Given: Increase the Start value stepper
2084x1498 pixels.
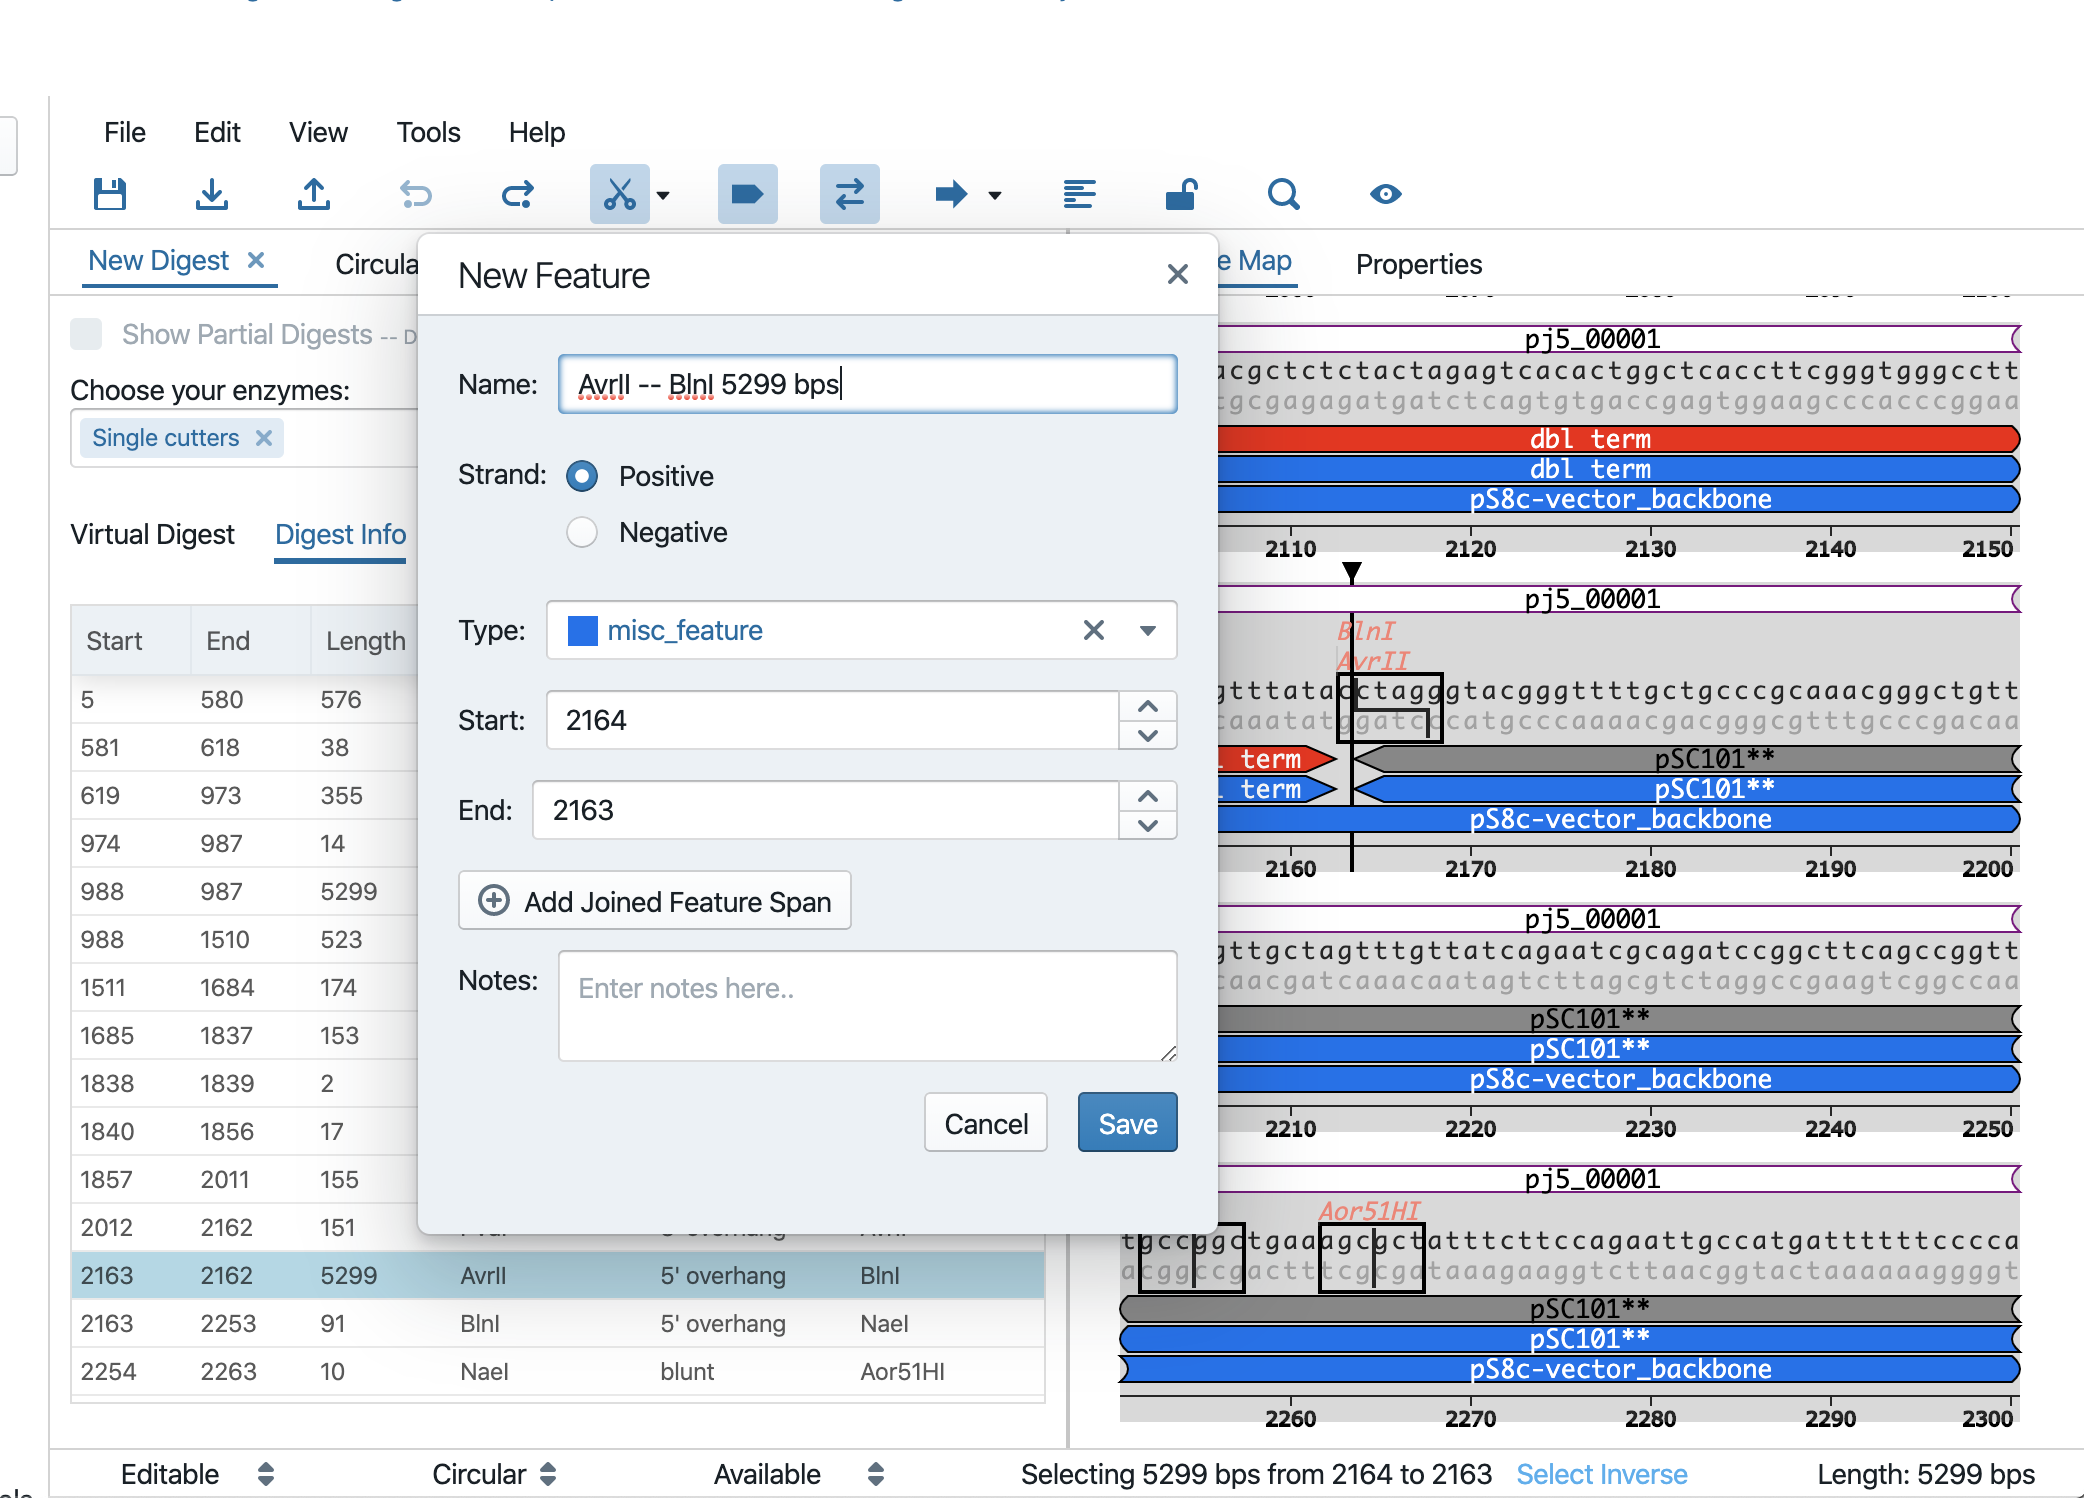Looking at the screenshot, I should 1148,706.
